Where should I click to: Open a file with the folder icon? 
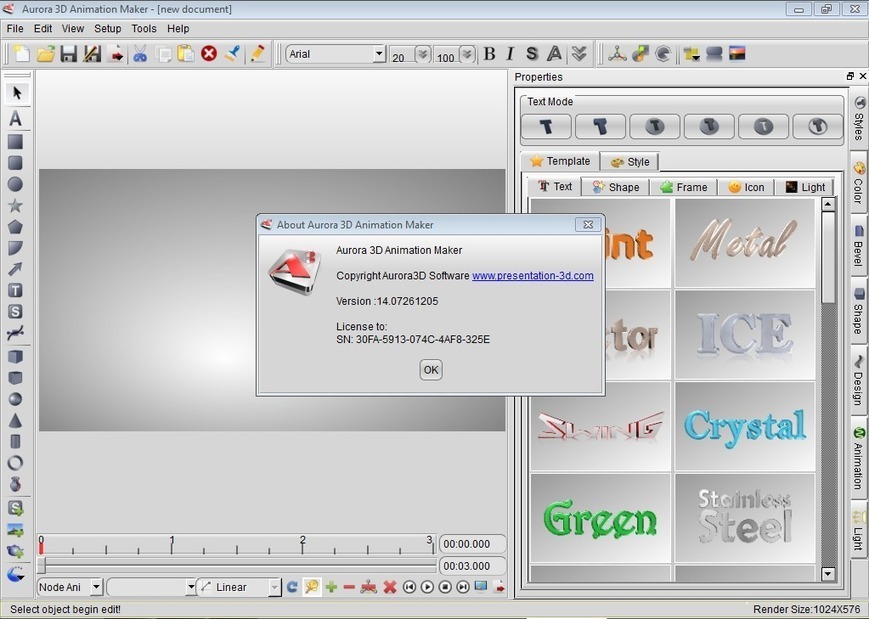tap(45, 54)
